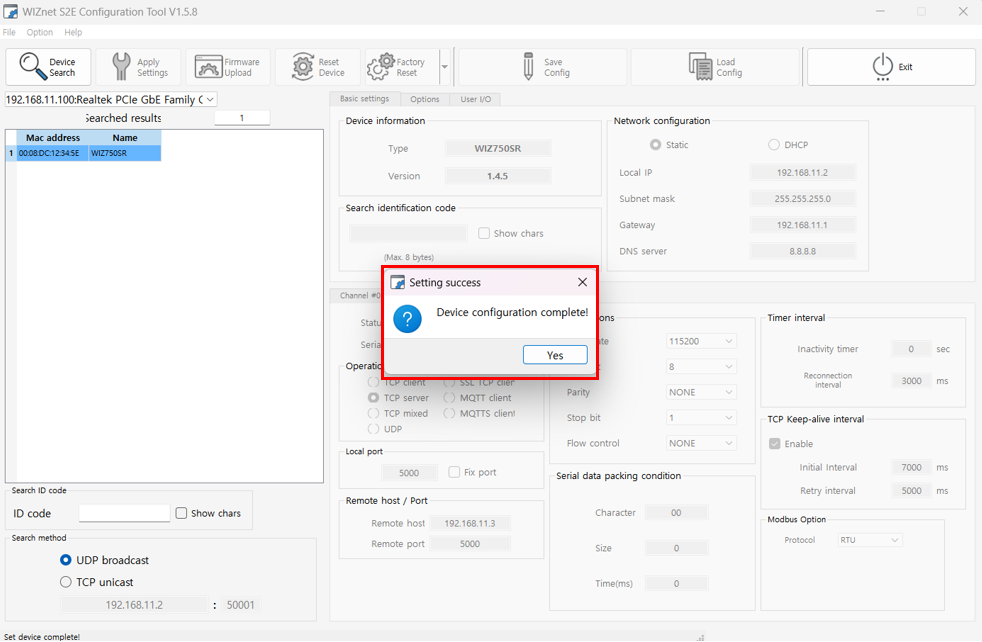This screenshot has width=982, height=642.
Task: Click the Apply Settings wrench icon
Action: [x=121, y=67]
